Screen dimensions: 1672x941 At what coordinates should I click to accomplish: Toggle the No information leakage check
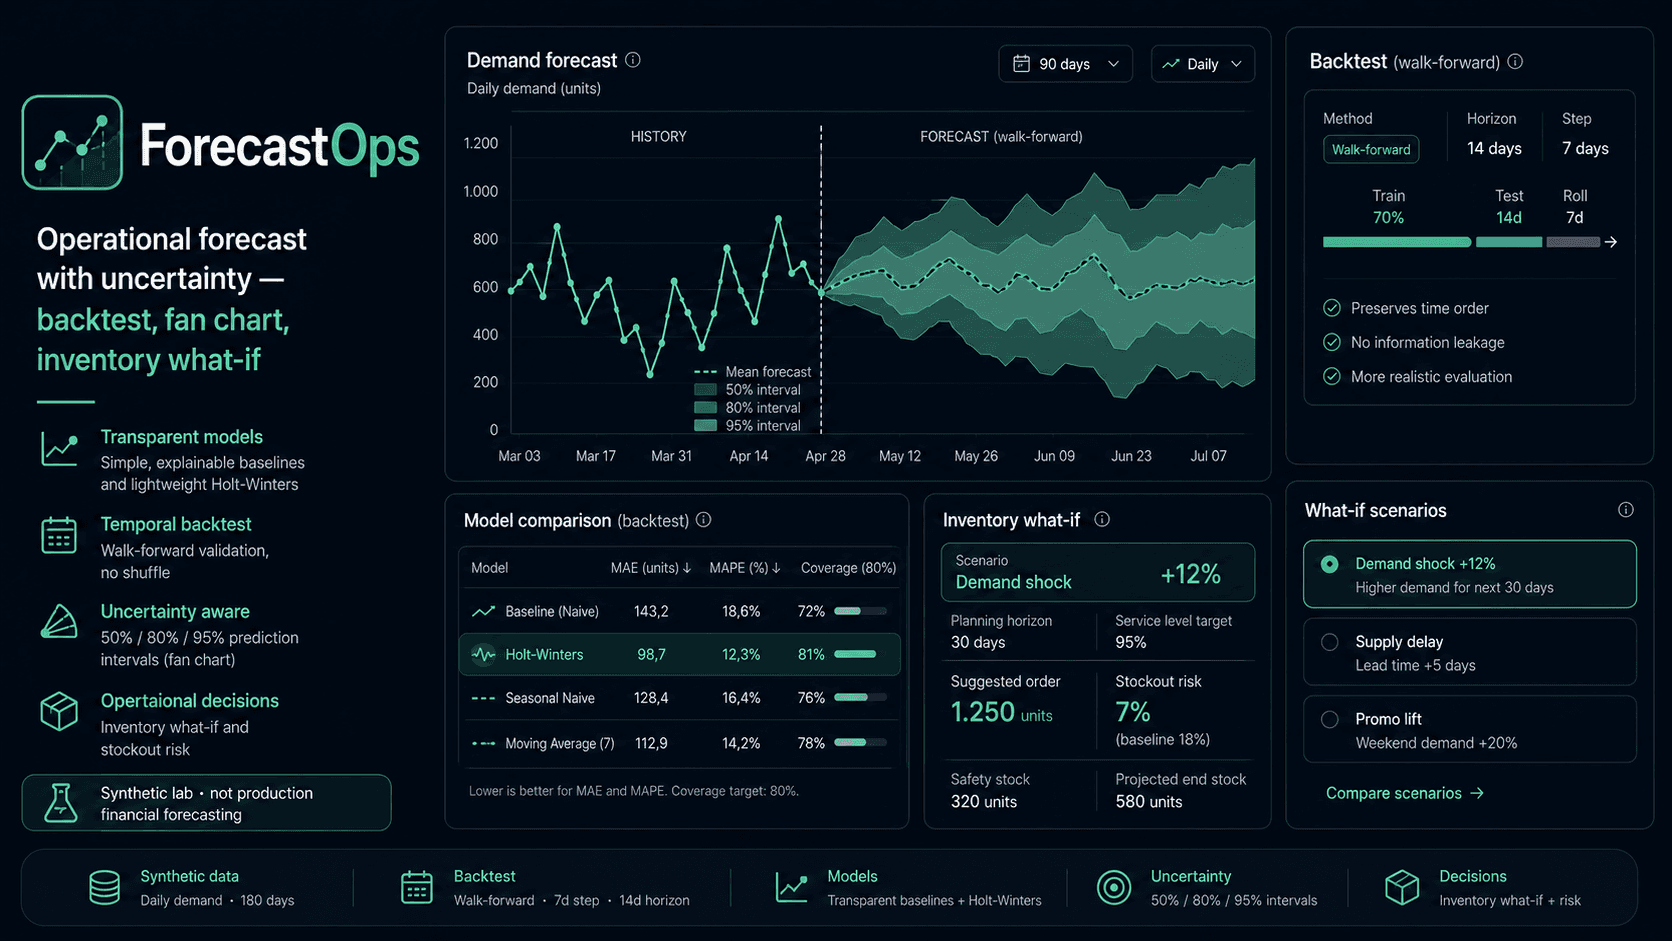tap(1332, 342)
